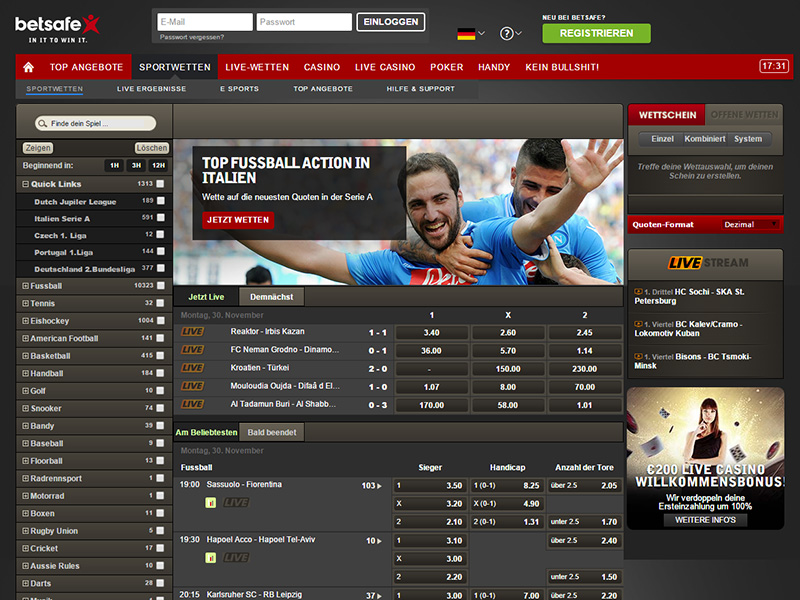Check the Eishockey checkbox
Image resolution: width=800 pixels, height=600 pixels.
point(160,320)
